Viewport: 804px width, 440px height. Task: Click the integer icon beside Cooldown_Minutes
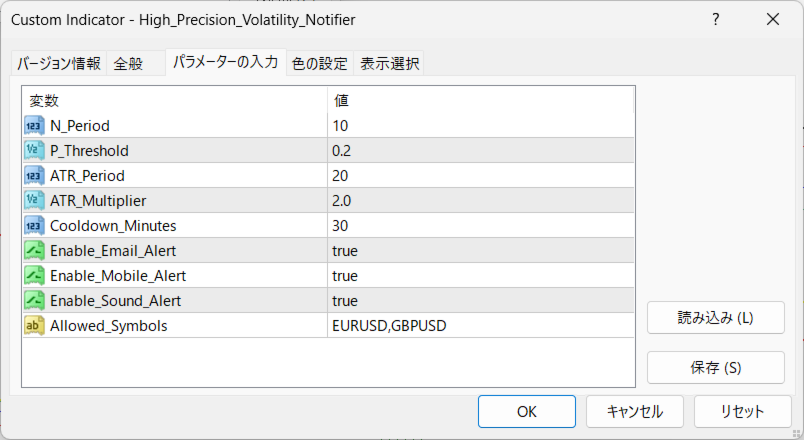34,226
